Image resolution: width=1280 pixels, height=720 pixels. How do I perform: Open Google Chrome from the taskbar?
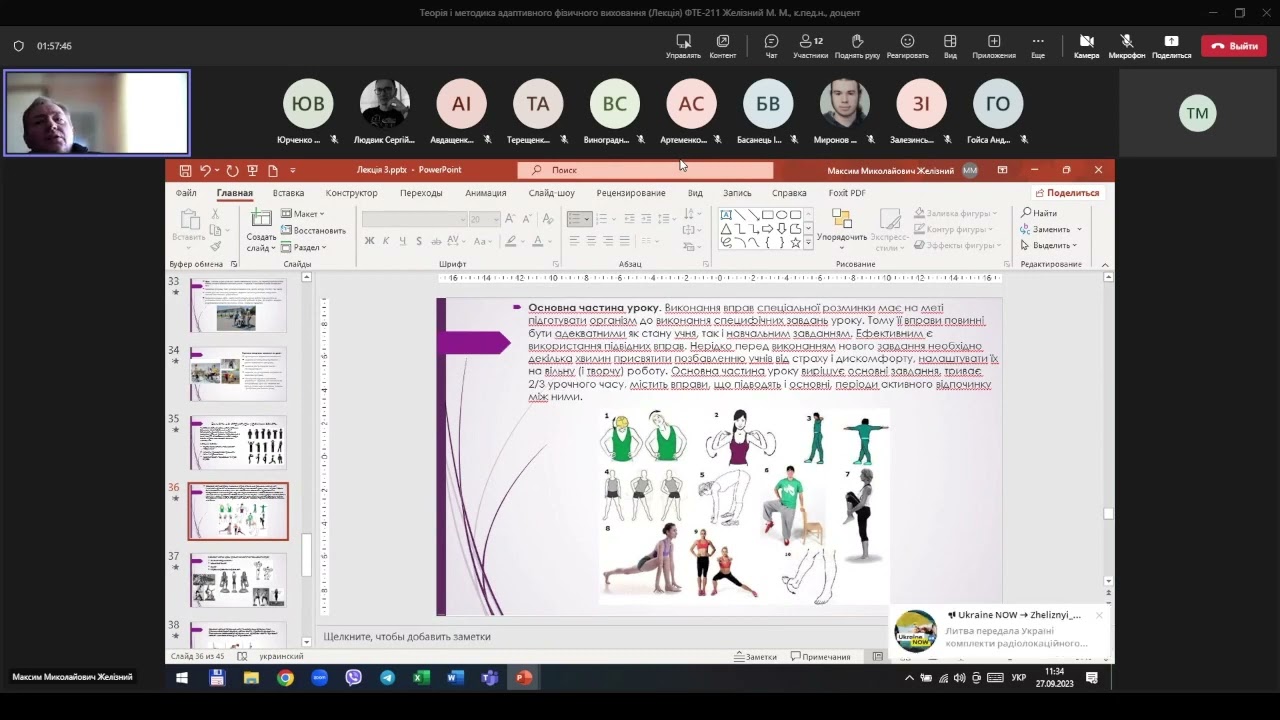[x=285, y=678]
